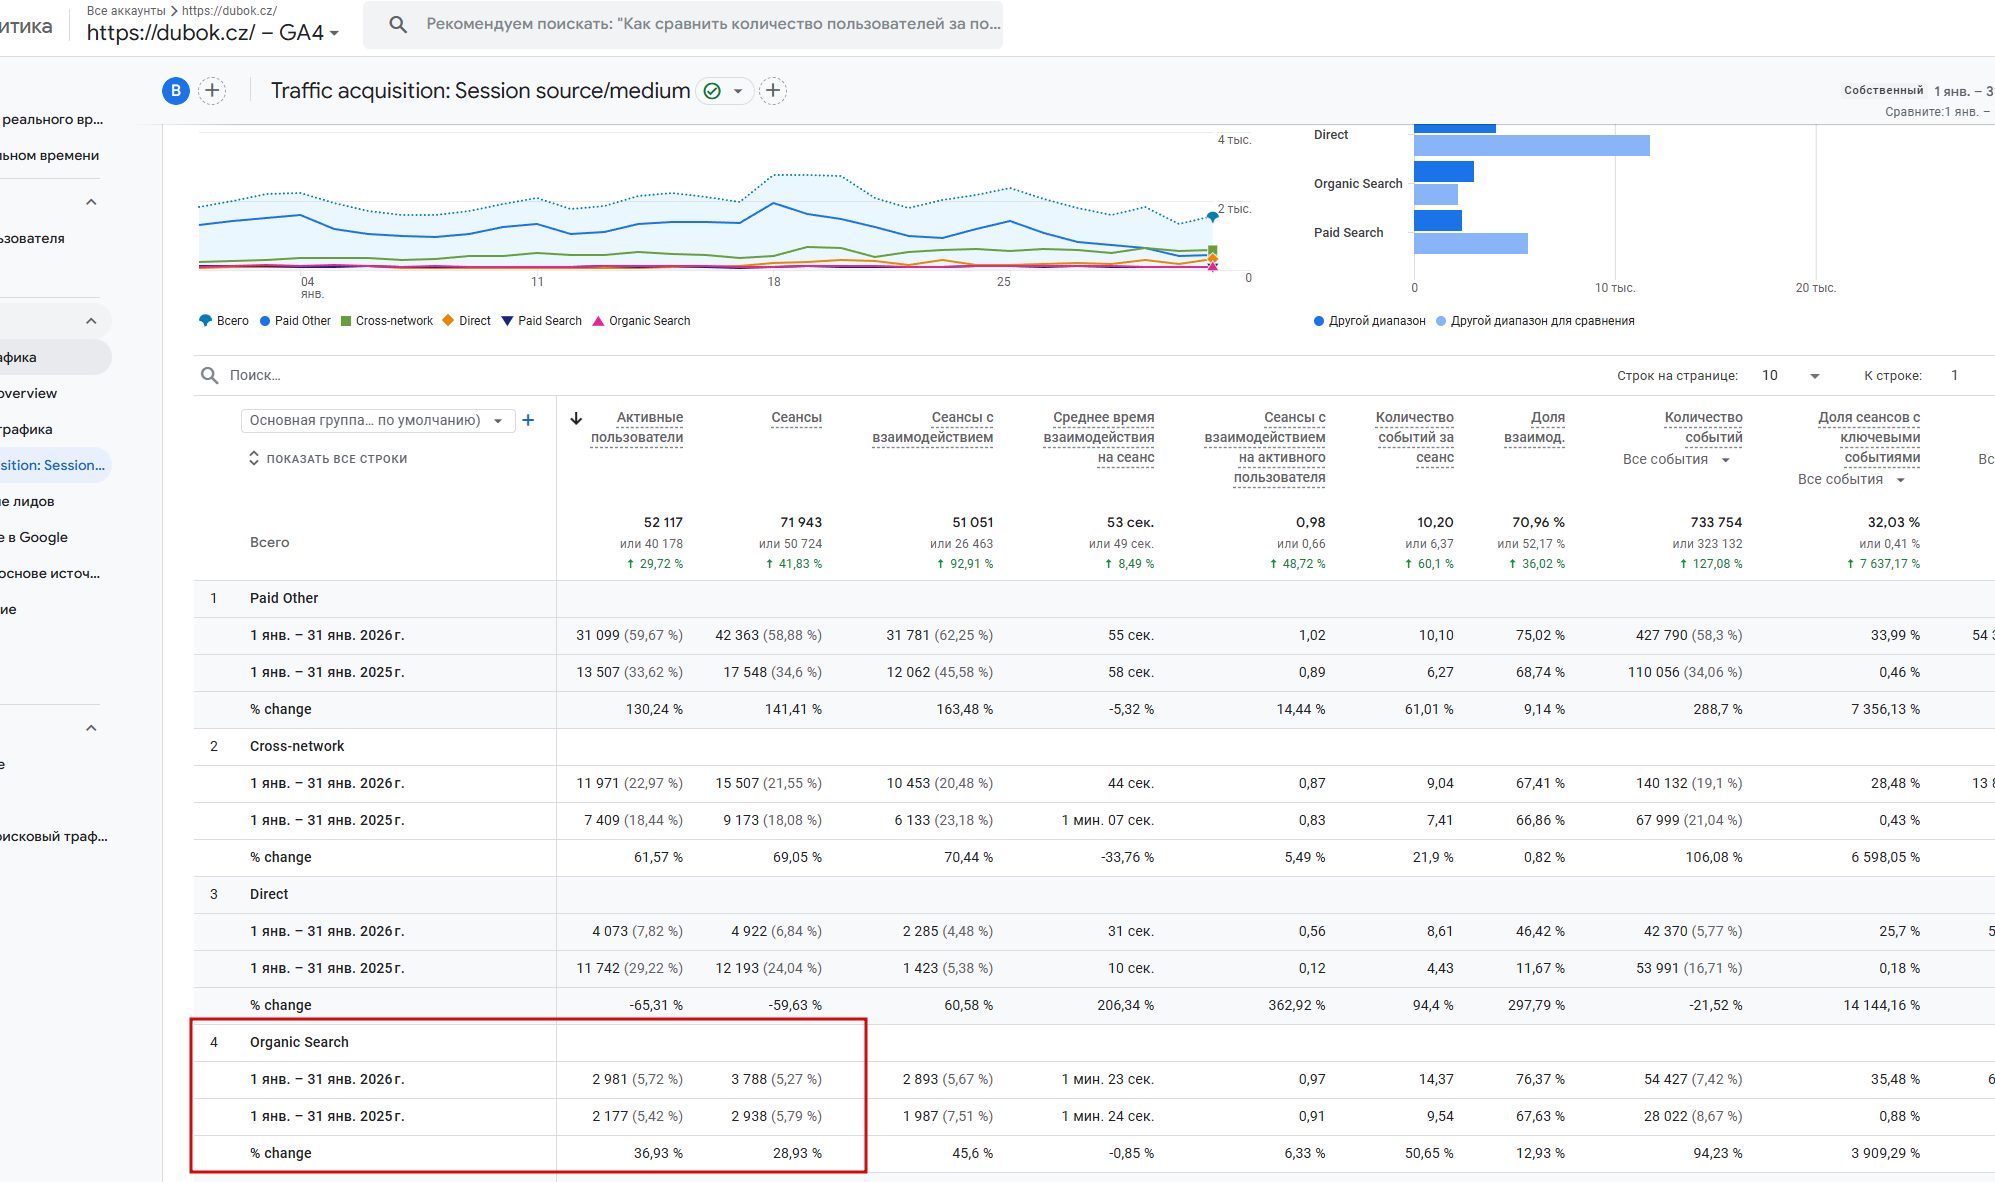
Task: Click into the table Поиск search field
Action: click(x=400, y=375)
